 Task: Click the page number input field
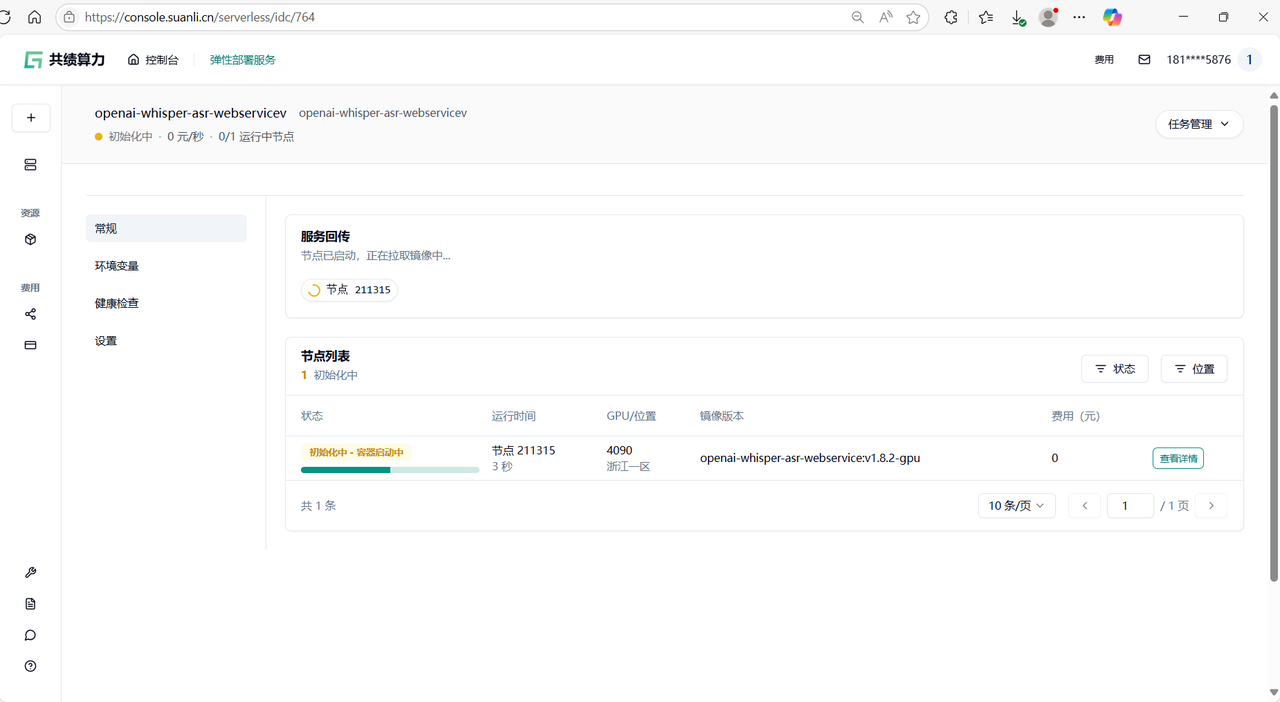coord(1130,506)
